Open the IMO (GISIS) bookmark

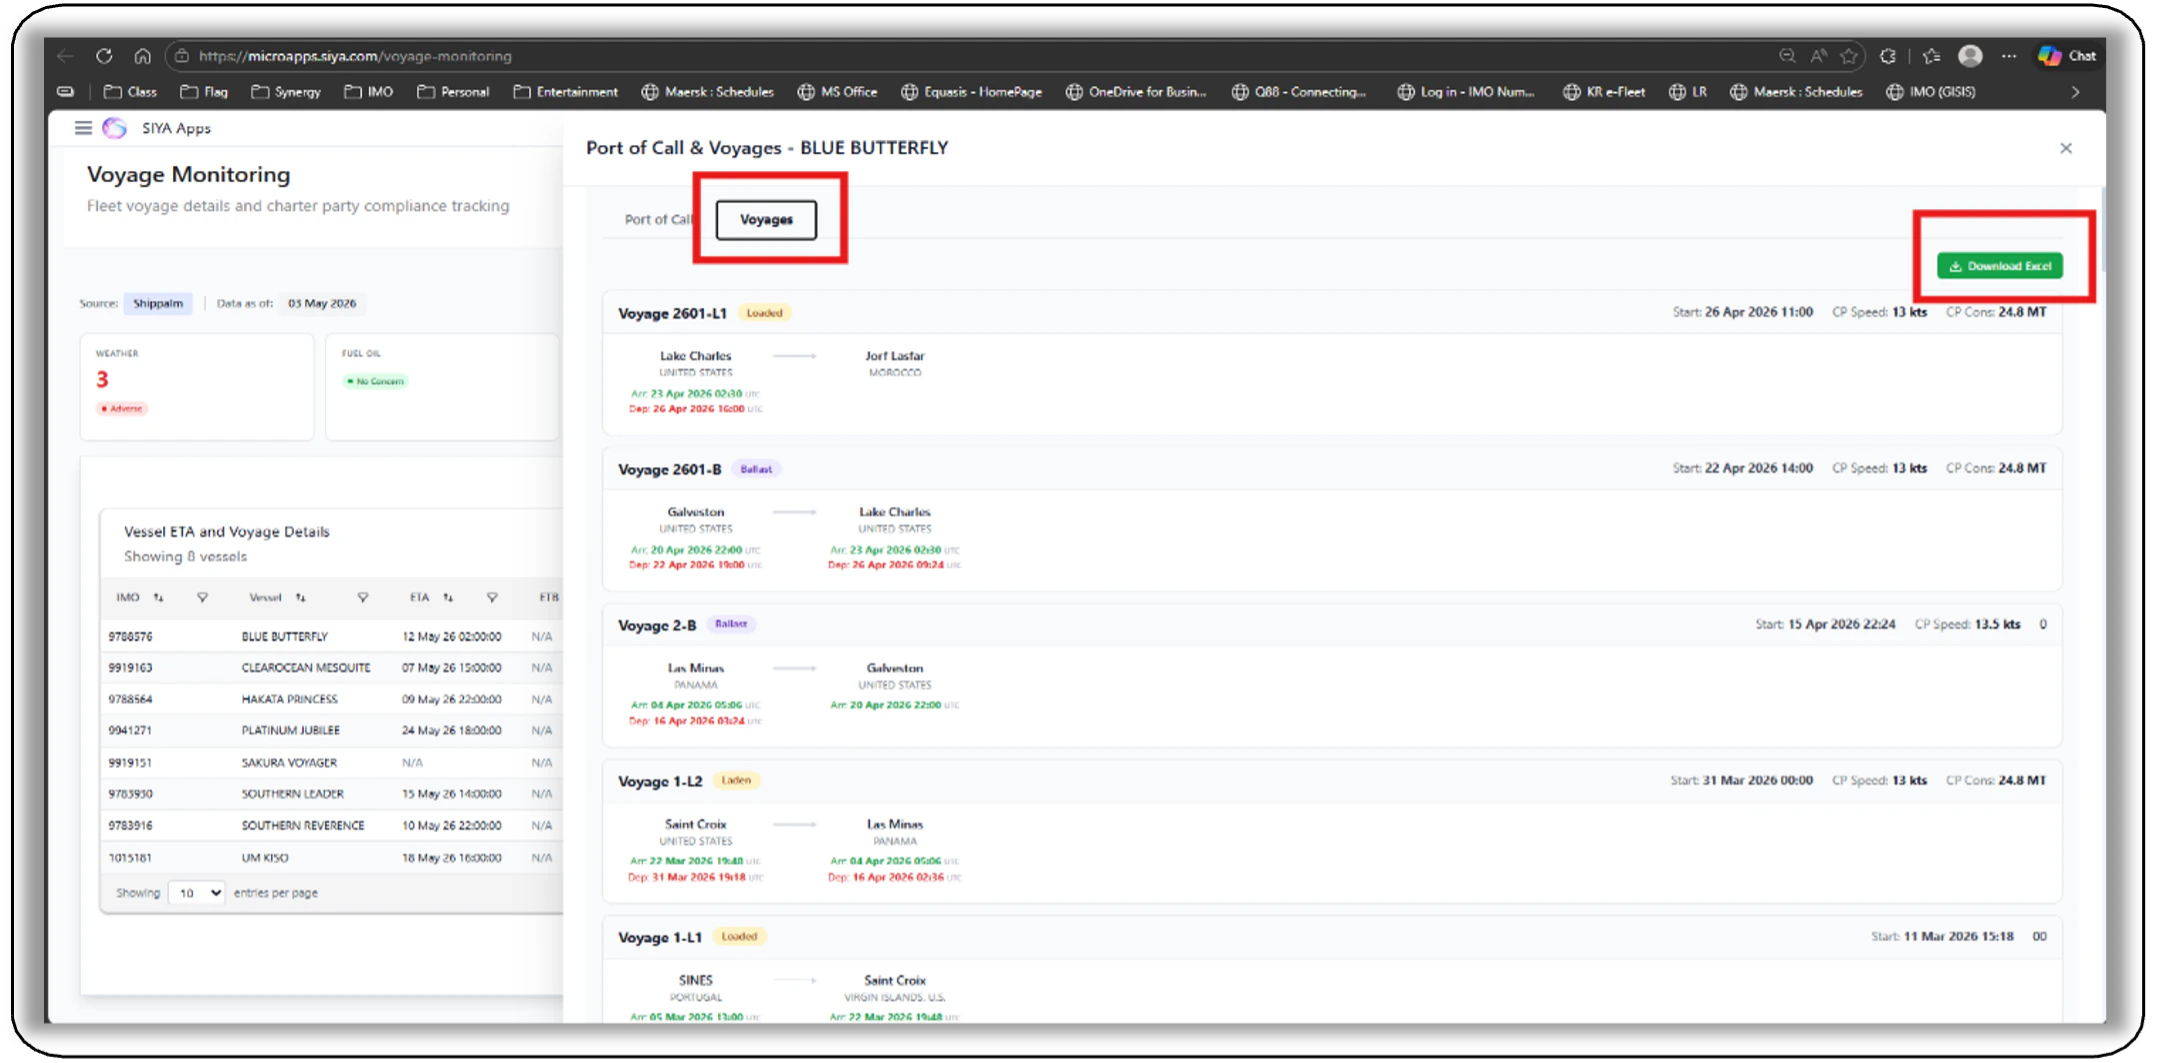coord(1930,92)
